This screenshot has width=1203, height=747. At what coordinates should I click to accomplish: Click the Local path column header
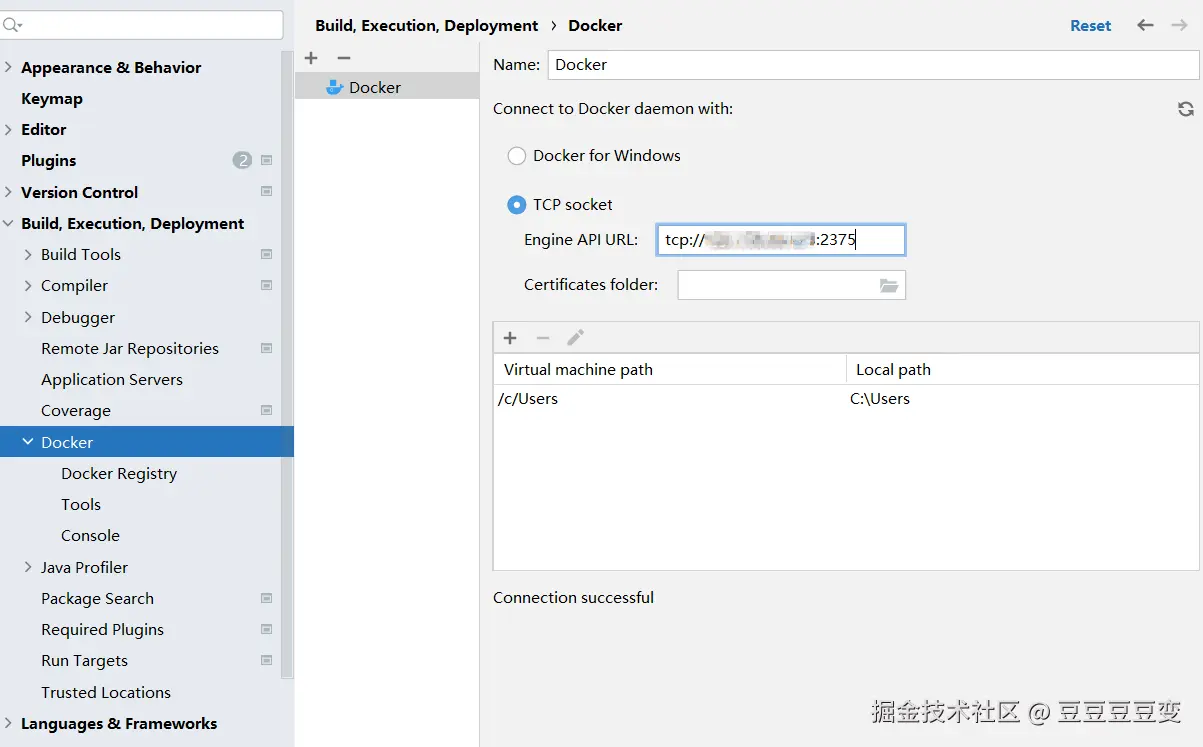[x=1022, y=369]
